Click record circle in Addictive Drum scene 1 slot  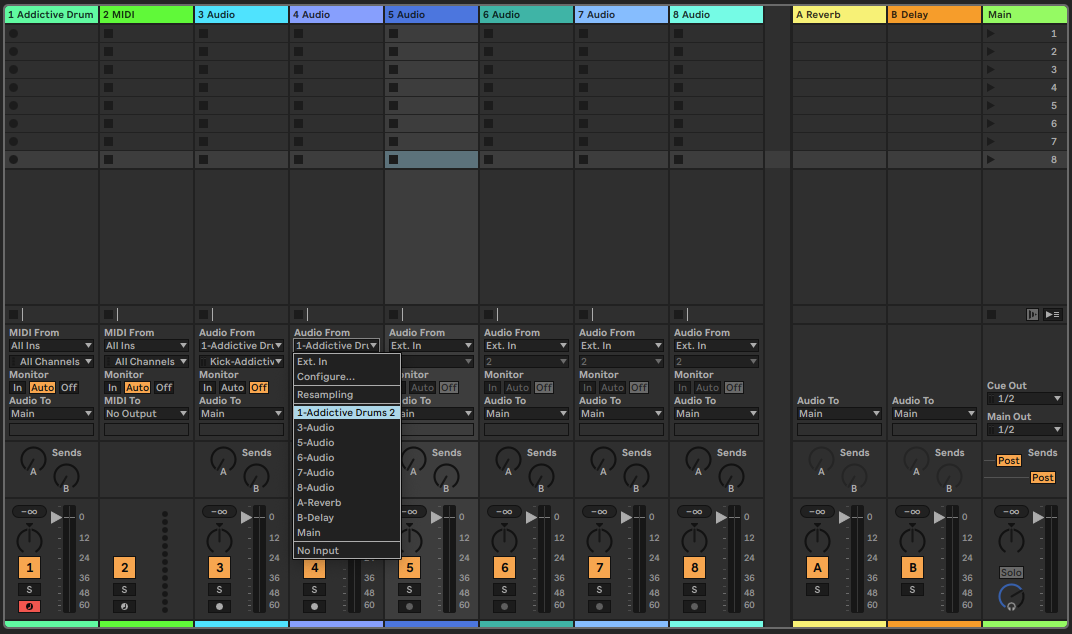14,33
